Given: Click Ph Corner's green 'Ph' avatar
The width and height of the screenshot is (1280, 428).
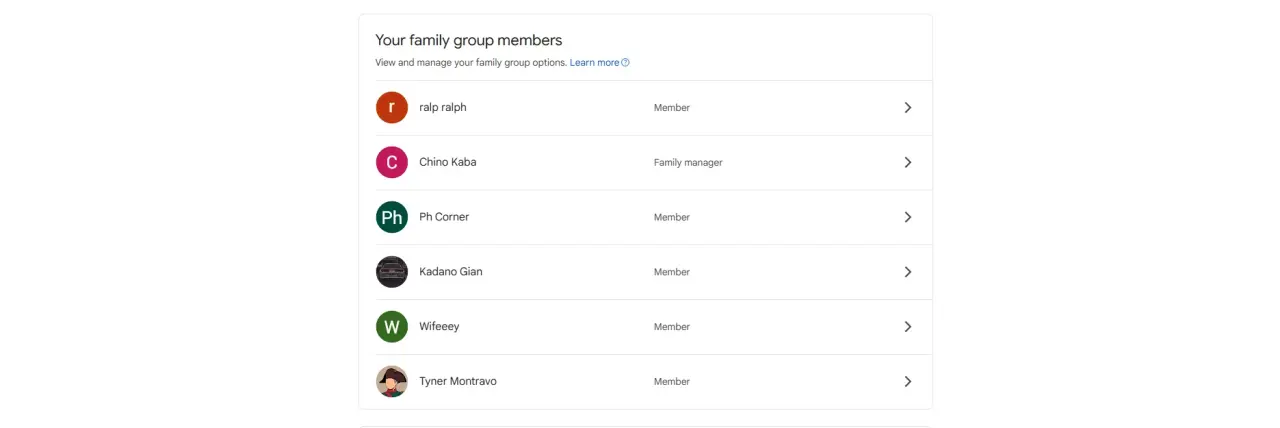Looking at the screenshot, I should pos(392,217).
